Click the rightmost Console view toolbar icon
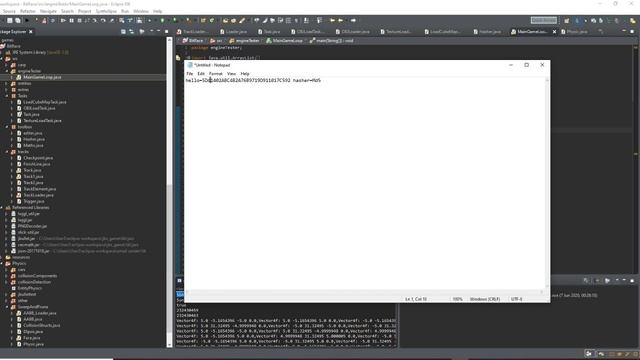The image size is (640, 360). click(x=632, y=280)
